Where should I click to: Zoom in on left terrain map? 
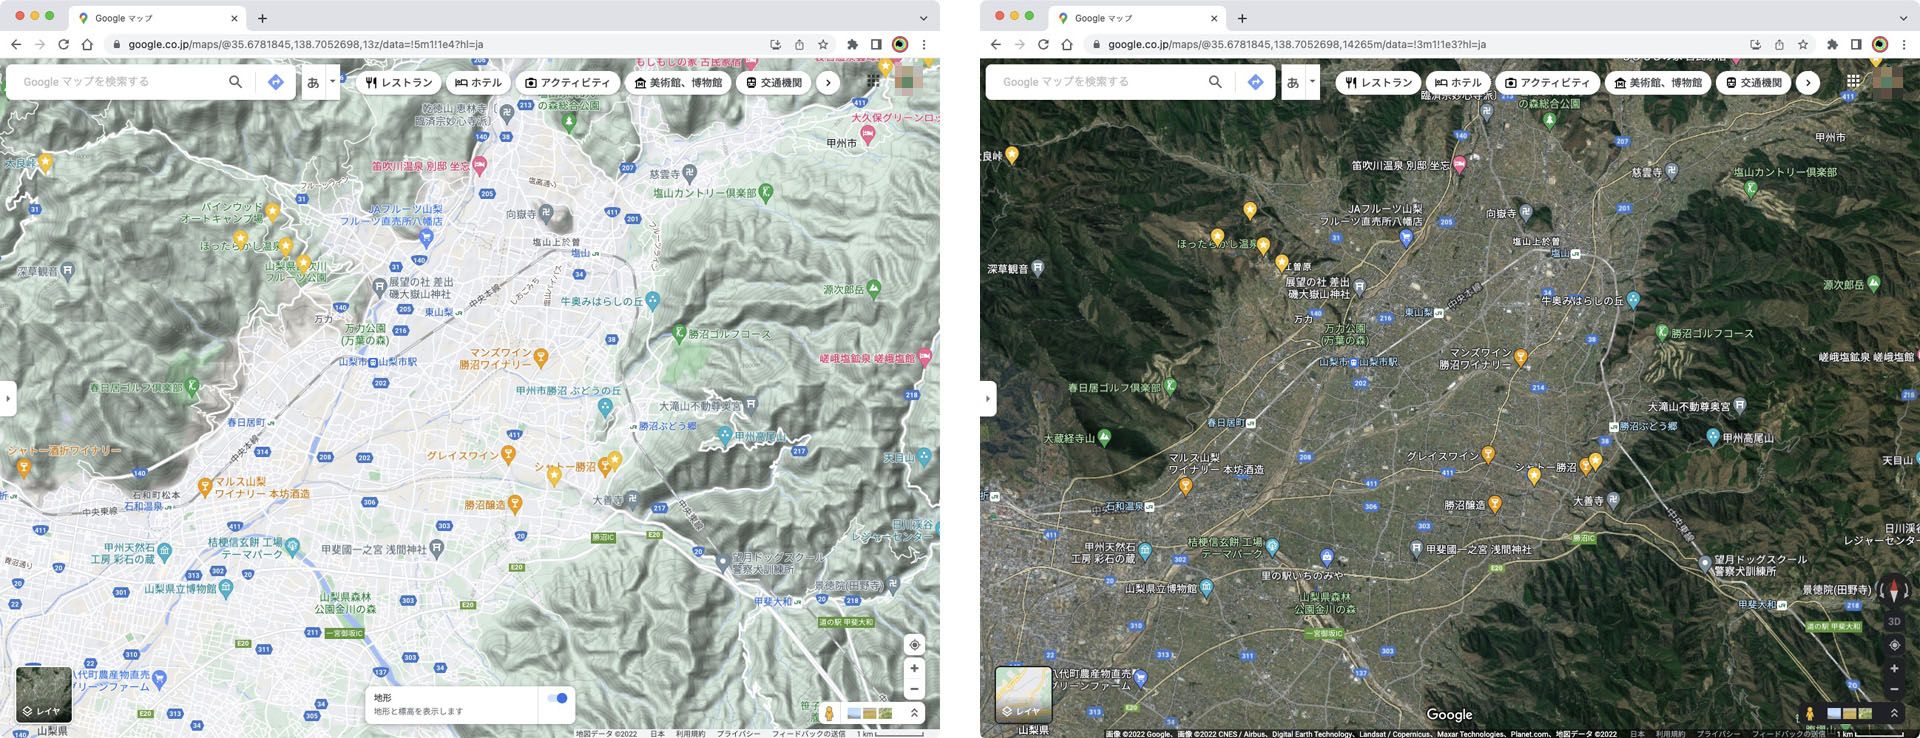point(914,668)
